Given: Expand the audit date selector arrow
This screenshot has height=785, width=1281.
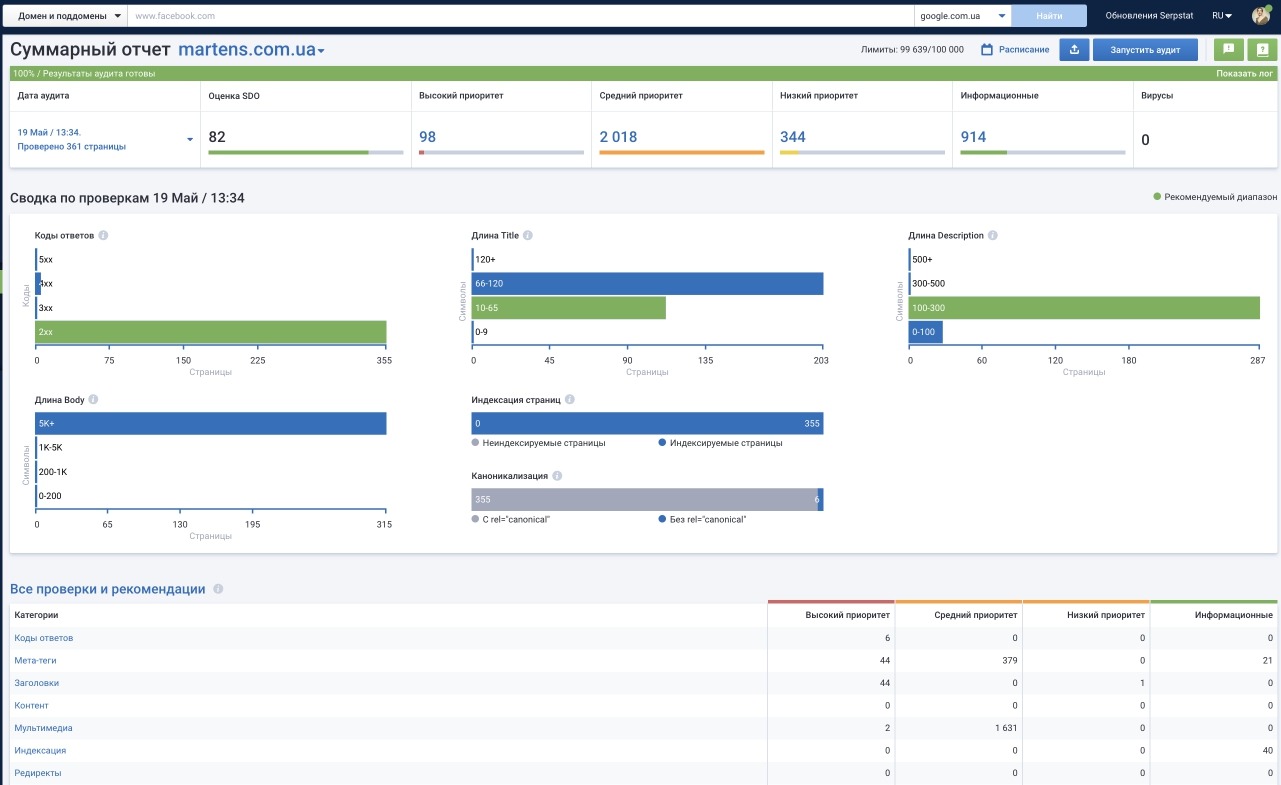Looking at the screenshot, I should (190, 140).
